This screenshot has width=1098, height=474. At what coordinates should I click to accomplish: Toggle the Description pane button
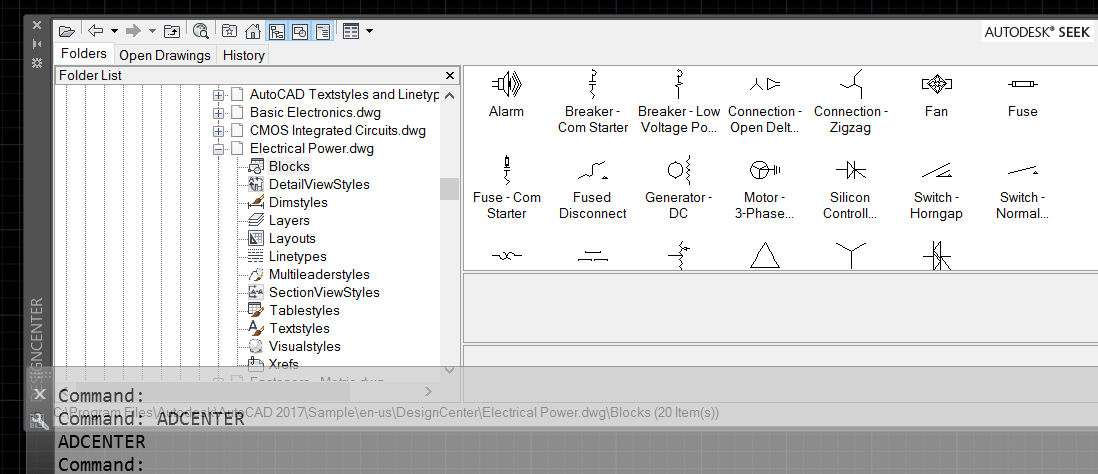coord(322,32)
